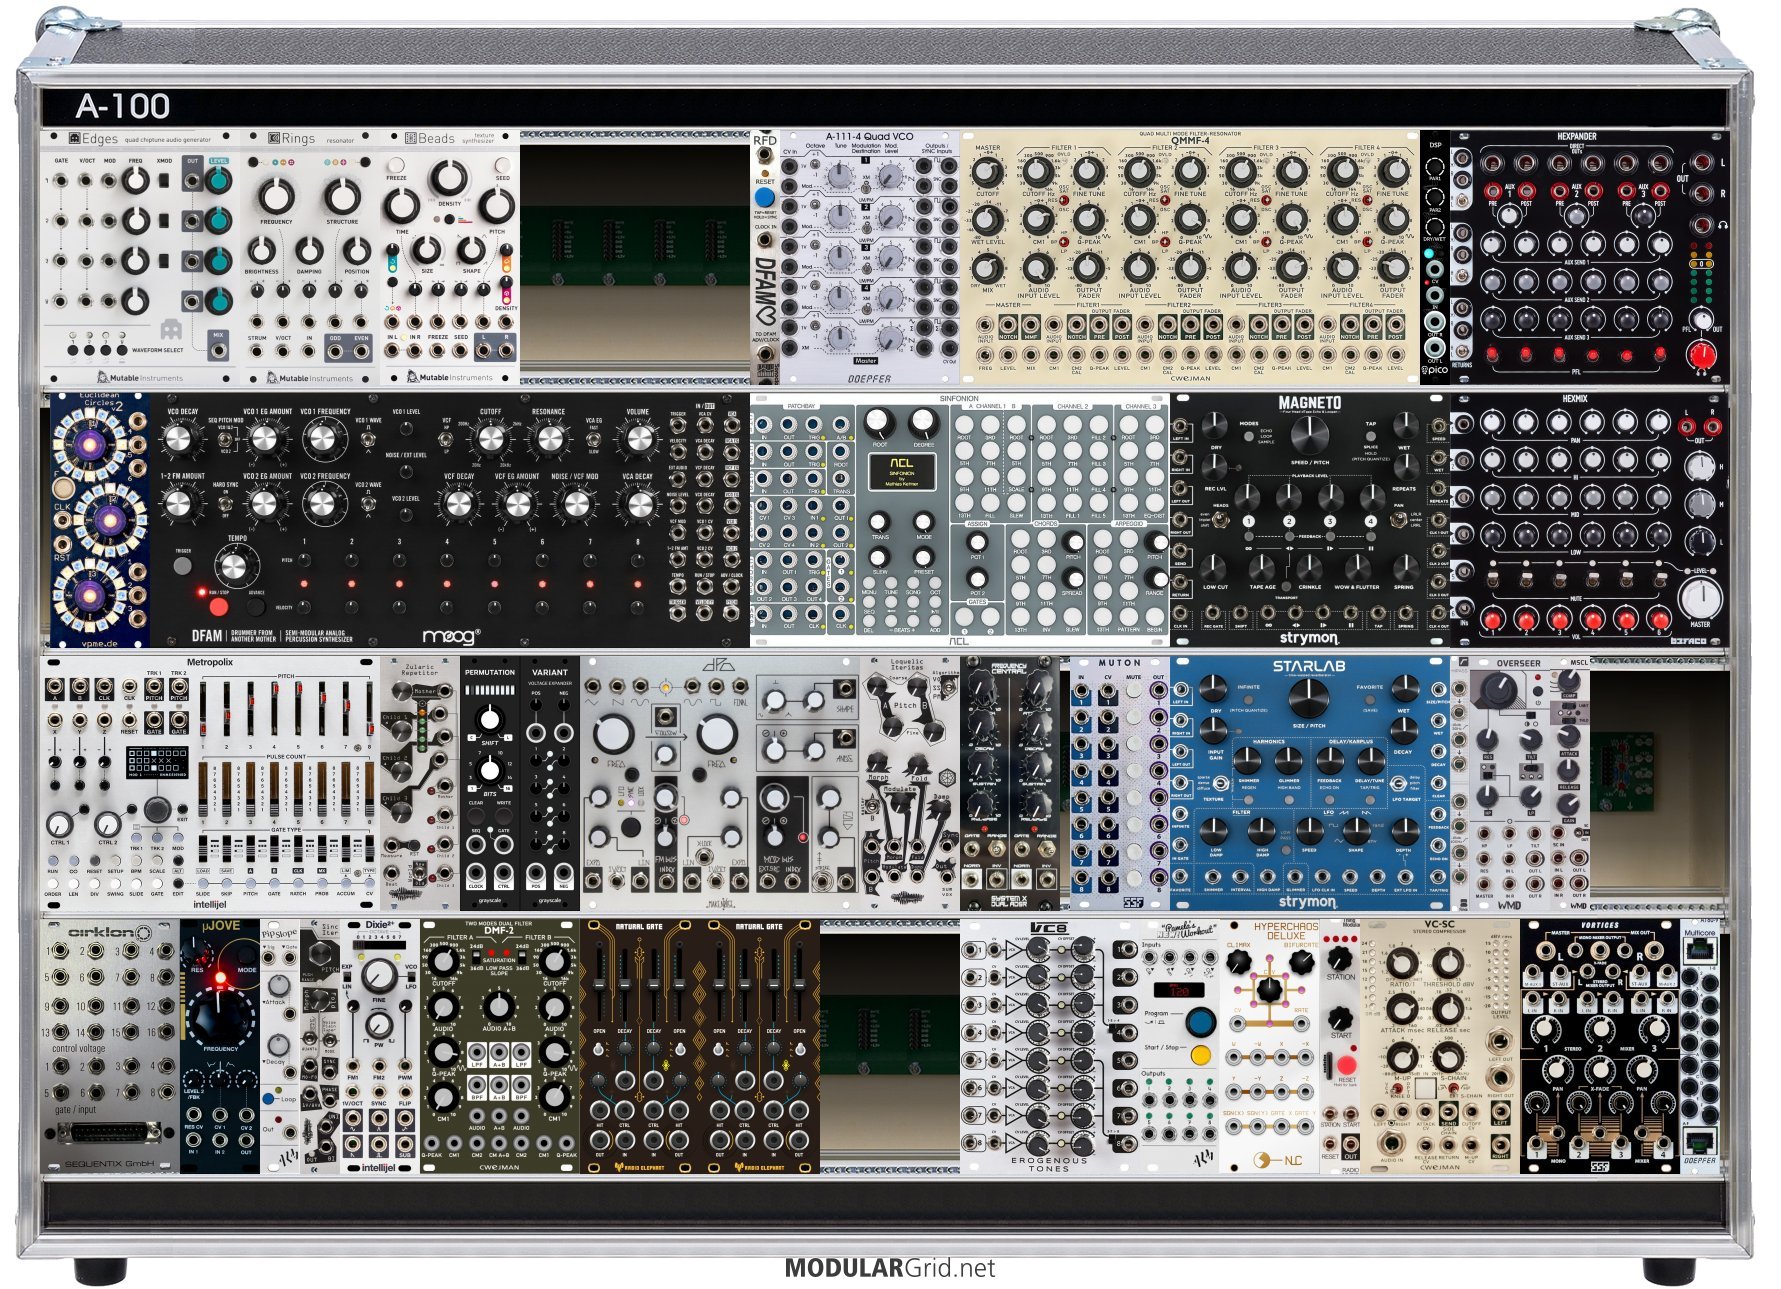Click the first Natural Gate OPEN fader
Viewport: 1781px width, 1289px height.
600,985
